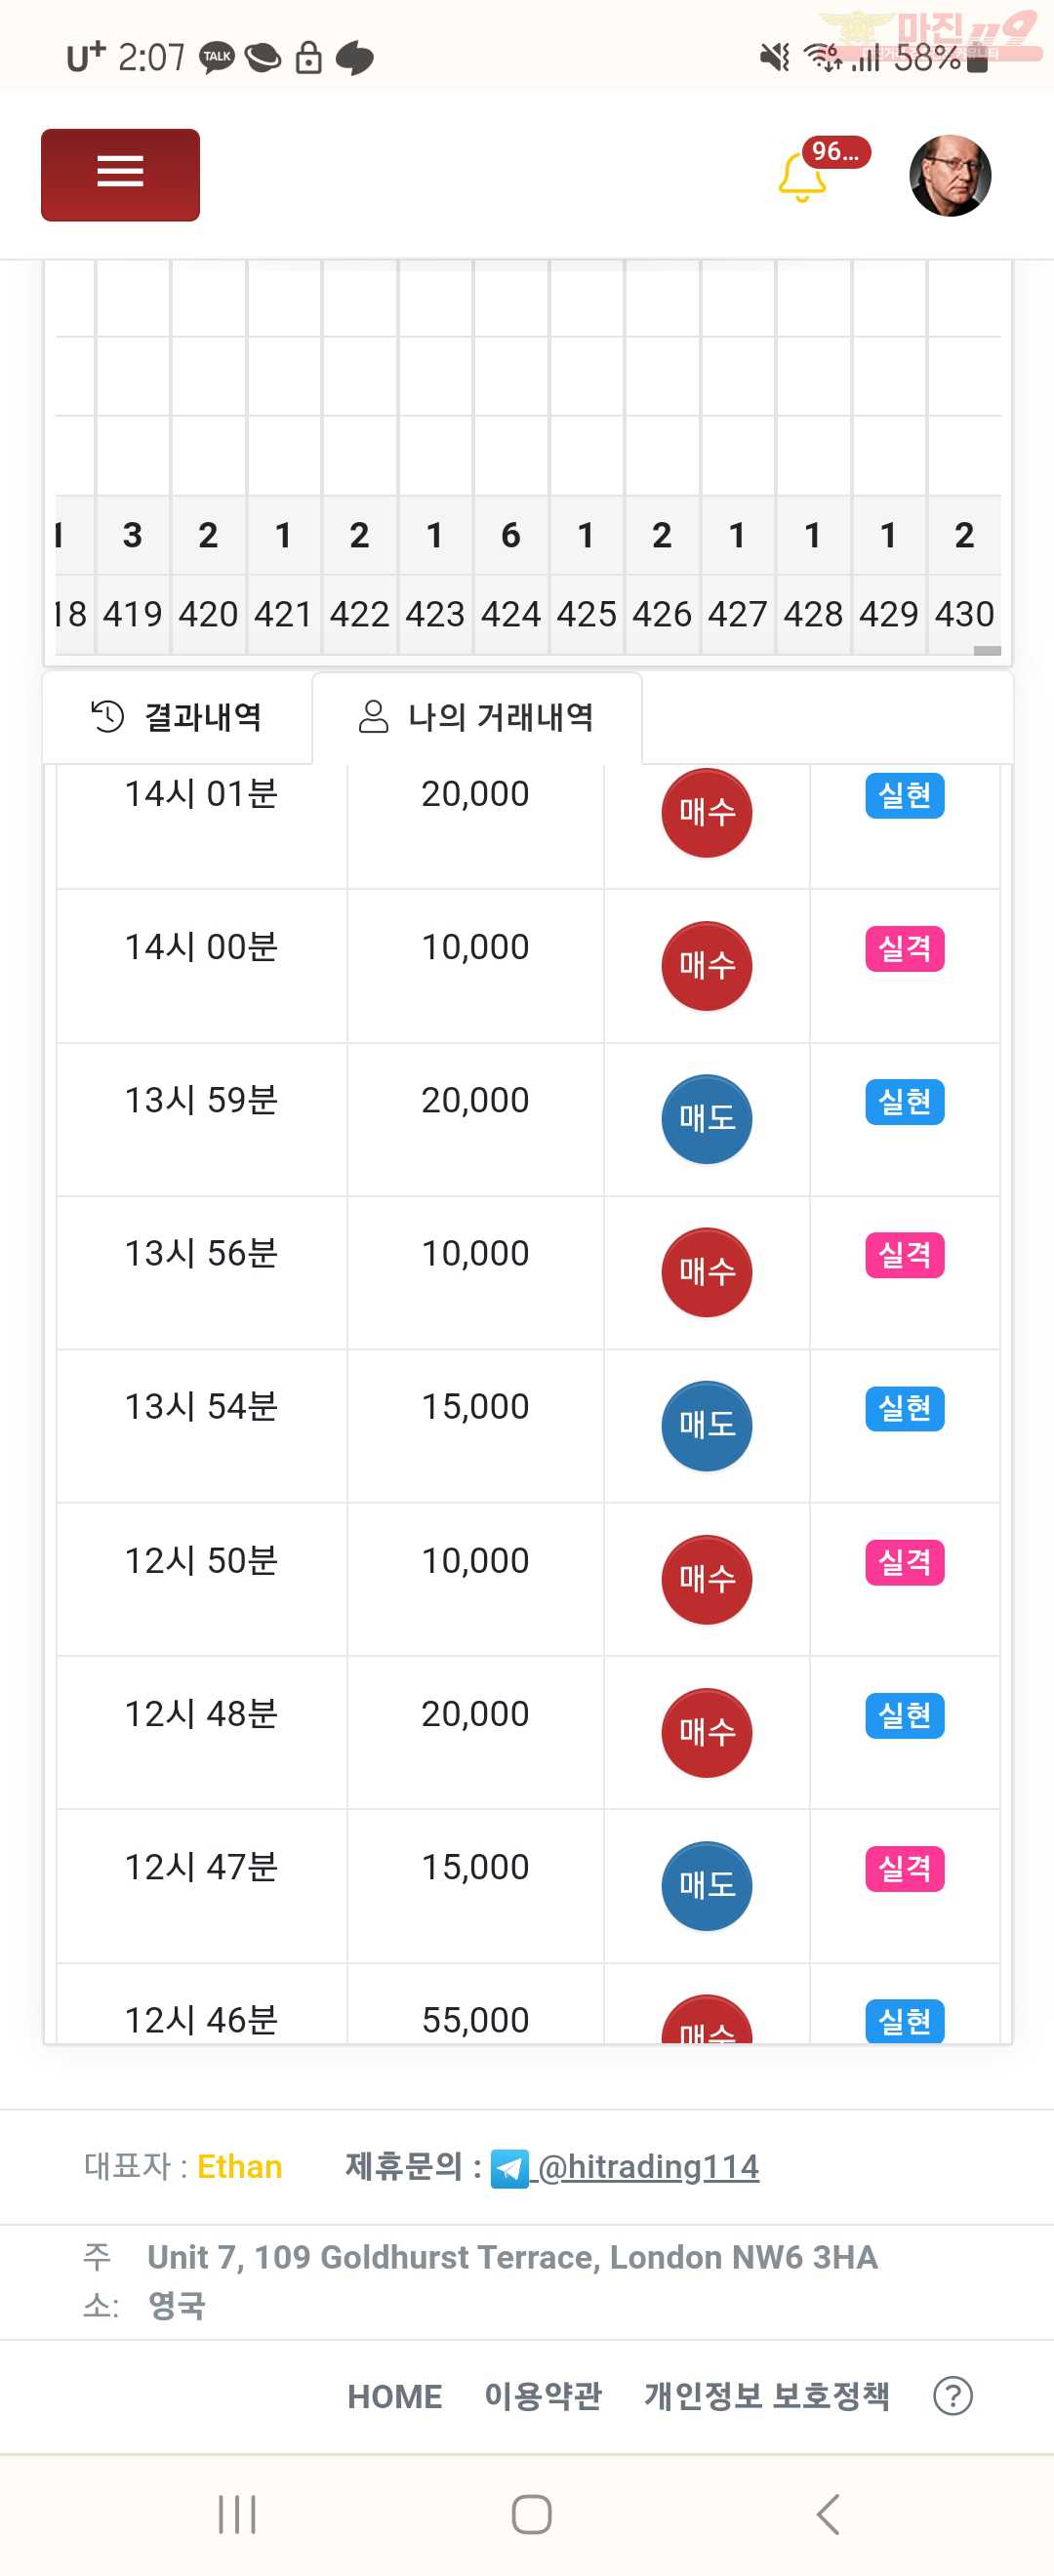Click the 매도 badge for 13시 54분
The width and height of the screenshot is (1054, 2576).
click(707, 1426)
